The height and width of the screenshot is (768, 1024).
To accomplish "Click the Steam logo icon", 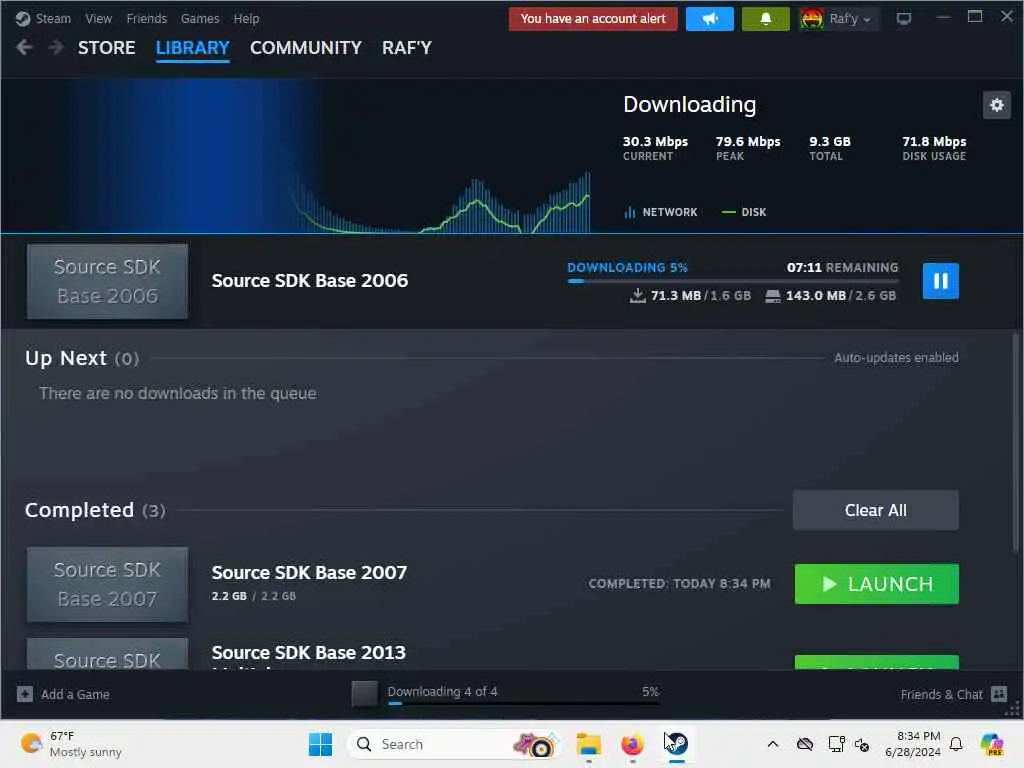I will (23, 19).
